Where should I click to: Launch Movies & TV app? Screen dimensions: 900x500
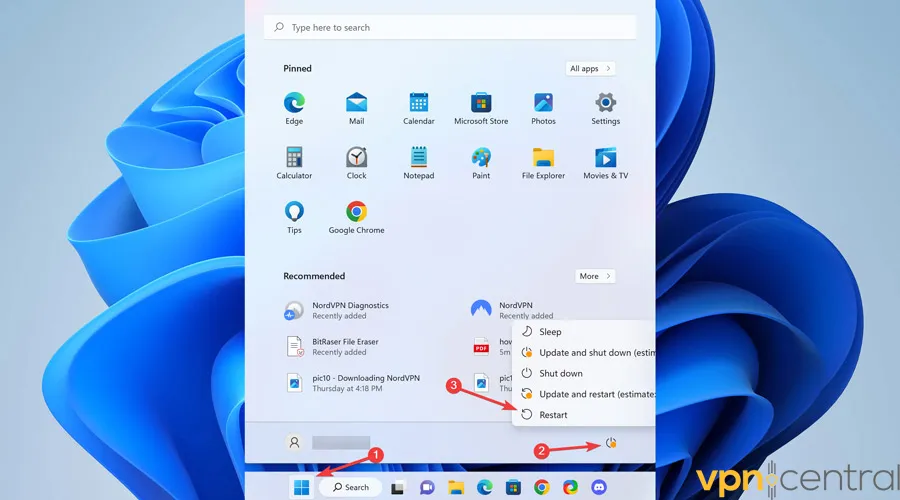pyautogui.click(x=606, y=163)
